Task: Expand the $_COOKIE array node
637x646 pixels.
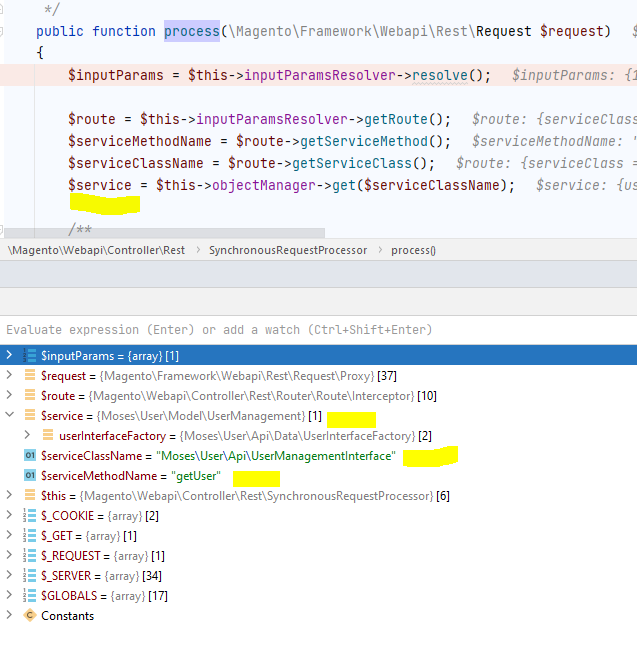Action: (10, 515)
